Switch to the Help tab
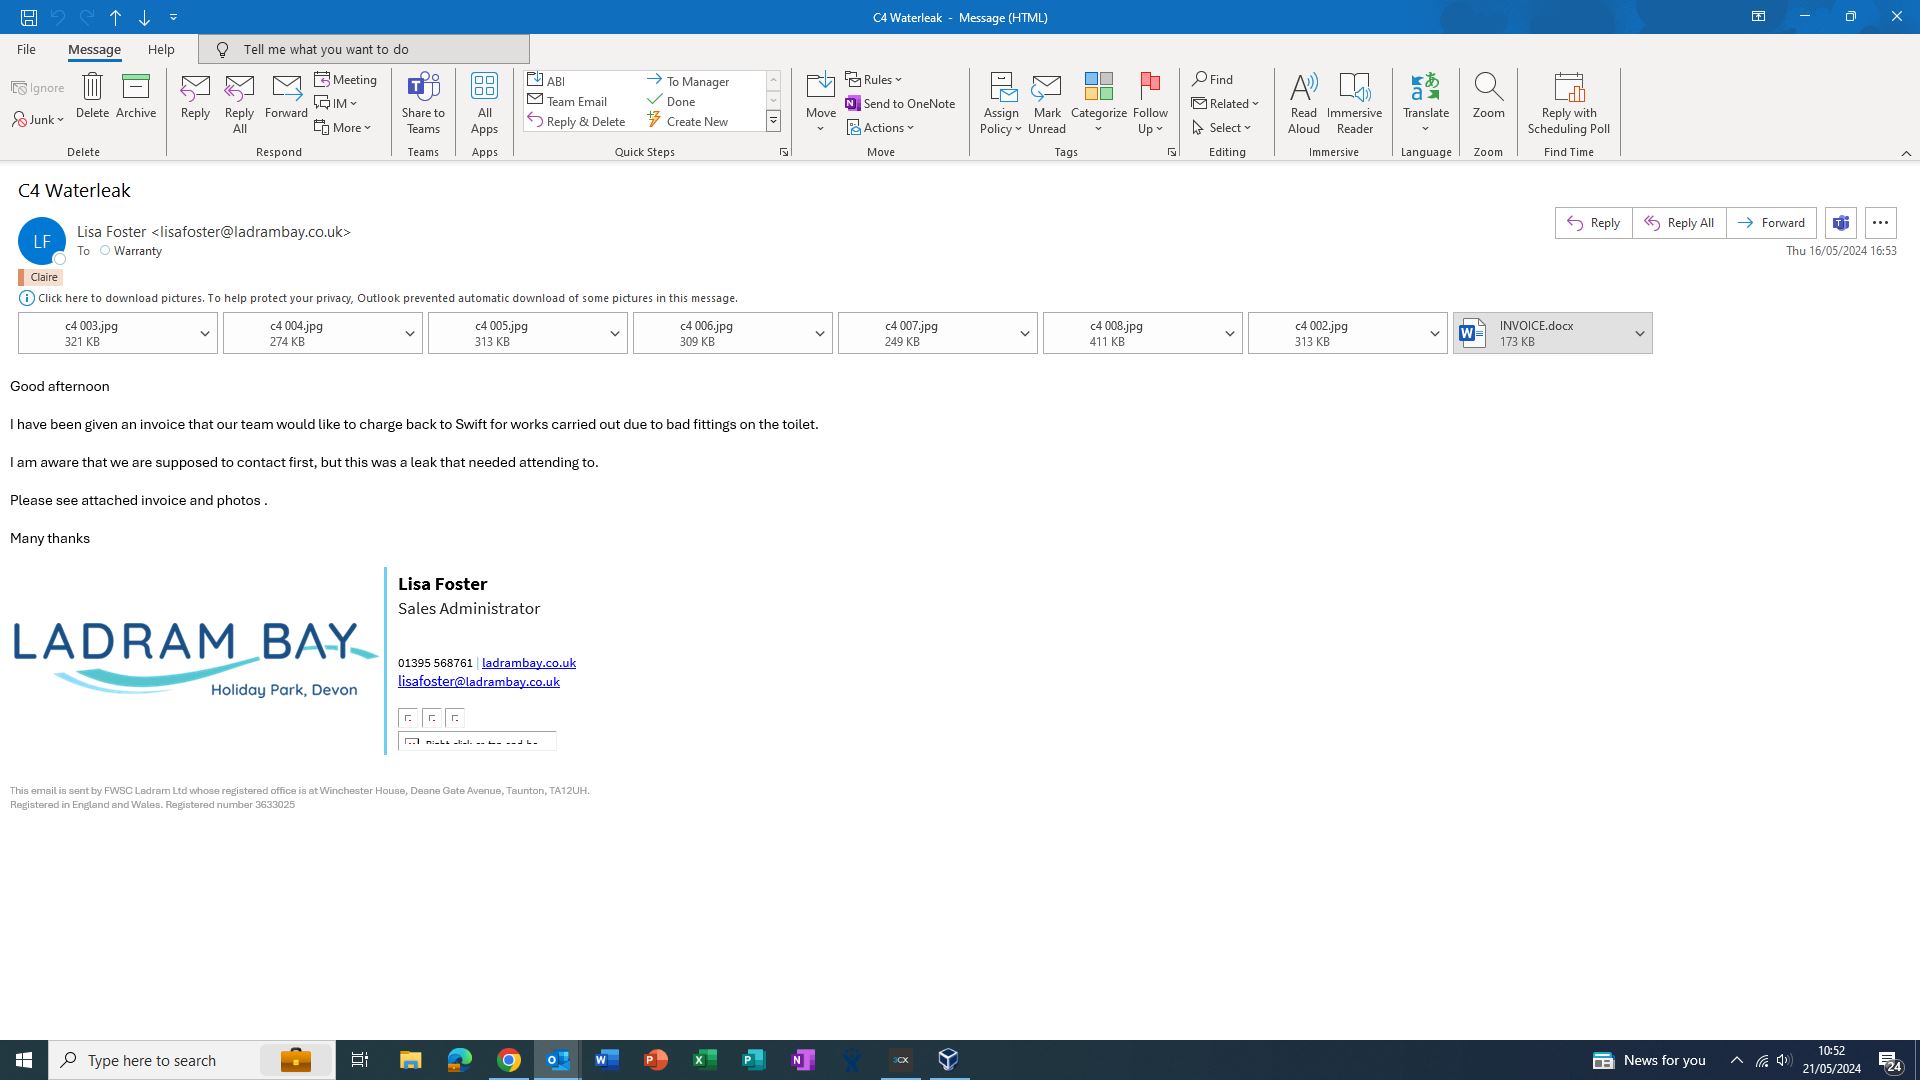The height and width of the screenshot is (1080, 1920). pyautogui.click(x=160, y=49)
